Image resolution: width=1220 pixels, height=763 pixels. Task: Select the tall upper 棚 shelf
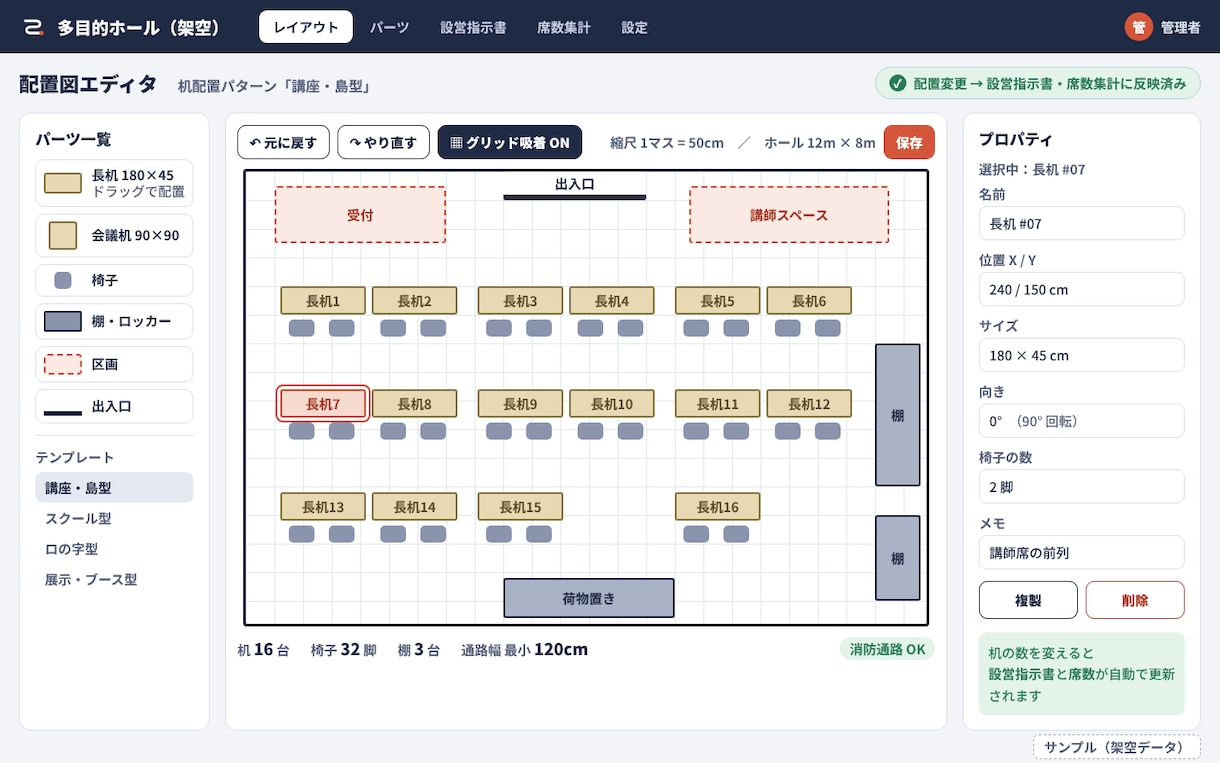click(x=898, y=415)
